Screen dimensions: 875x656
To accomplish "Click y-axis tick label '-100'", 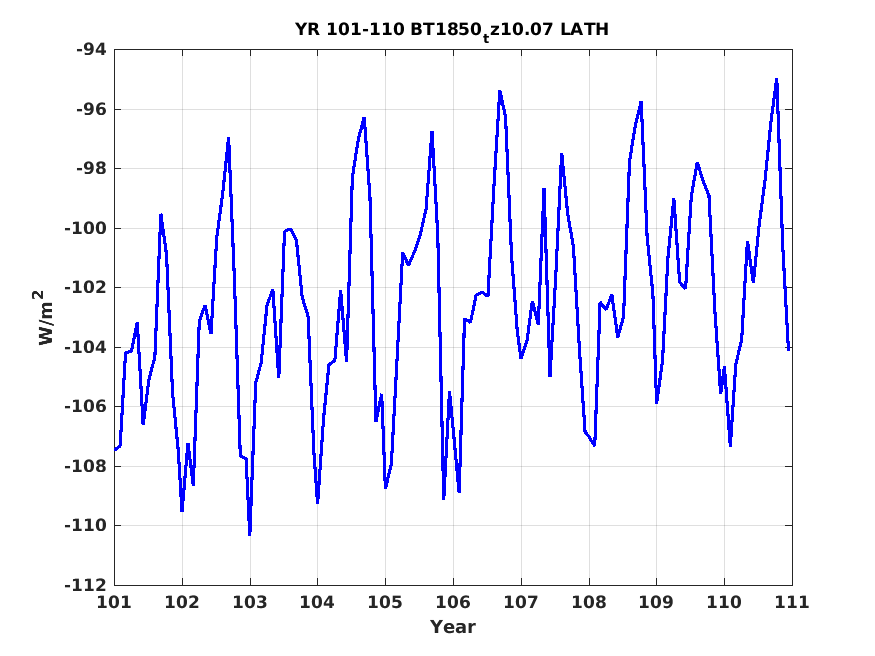I will pyautogui.click(x=85, y=228).
